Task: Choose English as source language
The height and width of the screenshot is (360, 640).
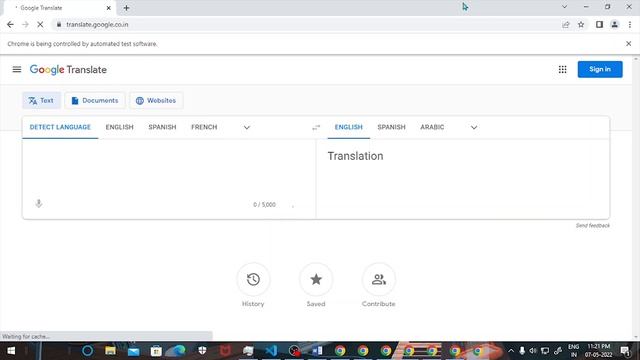Action: click(x=120, y=127)
